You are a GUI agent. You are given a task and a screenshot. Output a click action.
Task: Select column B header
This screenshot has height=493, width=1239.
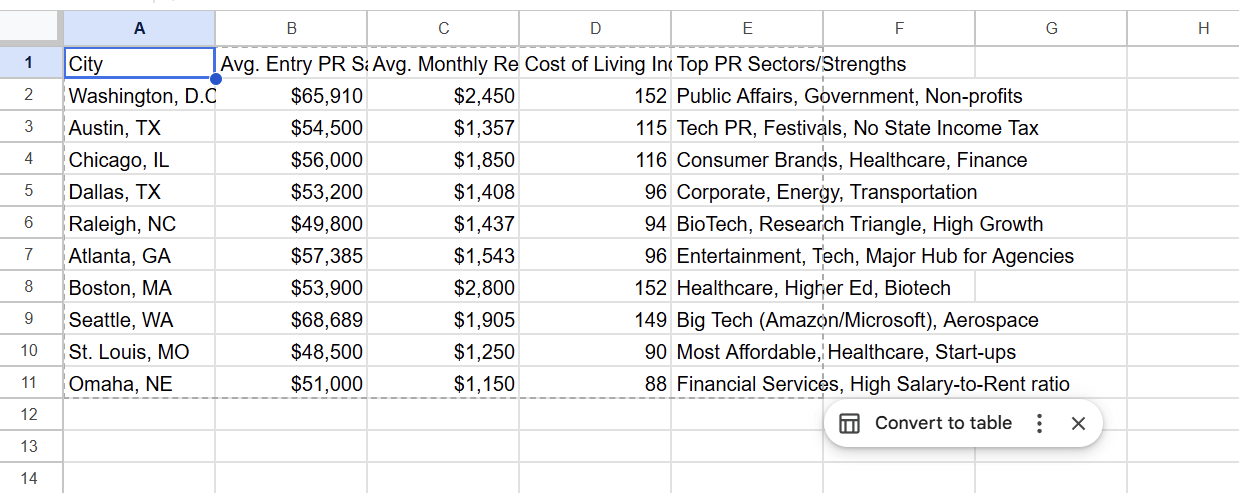tap(291, 29)
